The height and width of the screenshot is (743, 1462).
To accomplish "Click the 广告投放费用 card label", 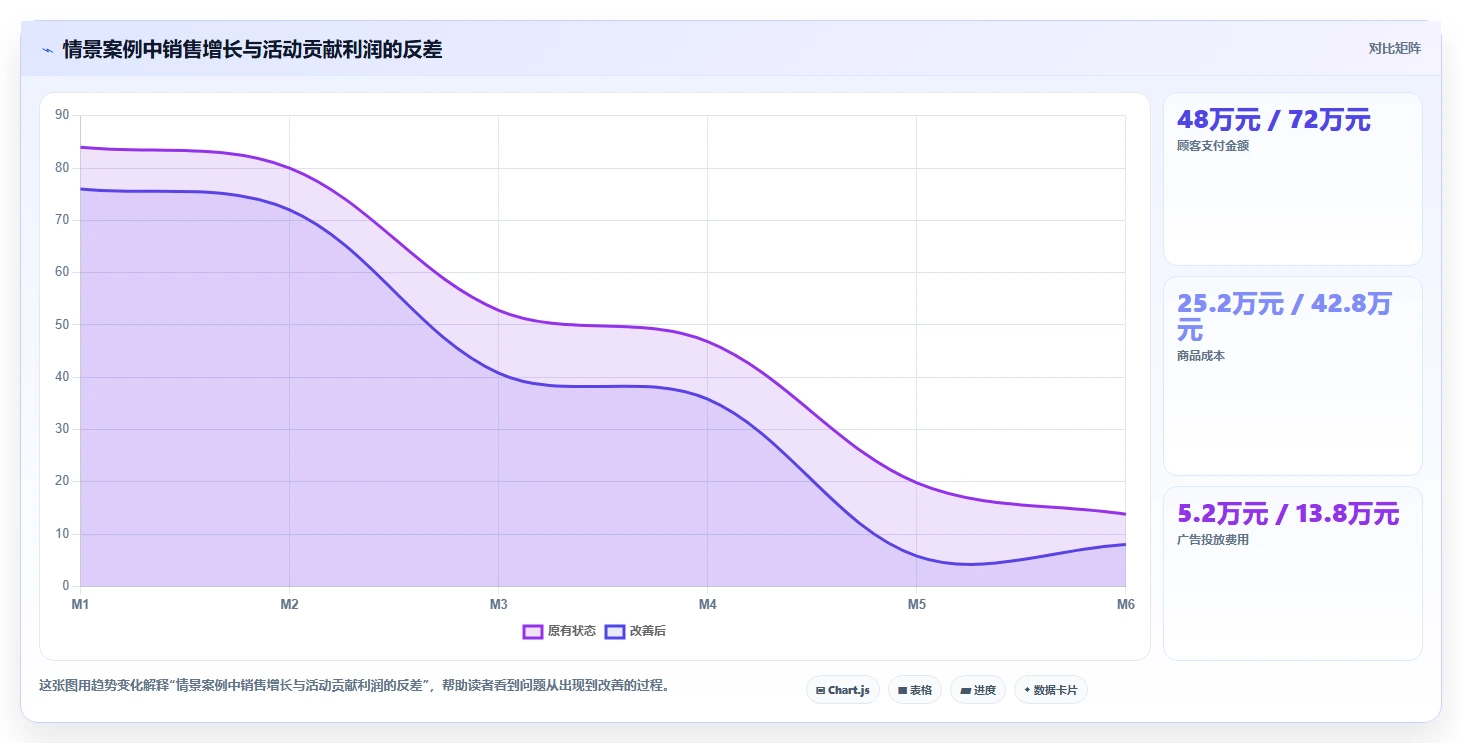I will point(1213,540).
